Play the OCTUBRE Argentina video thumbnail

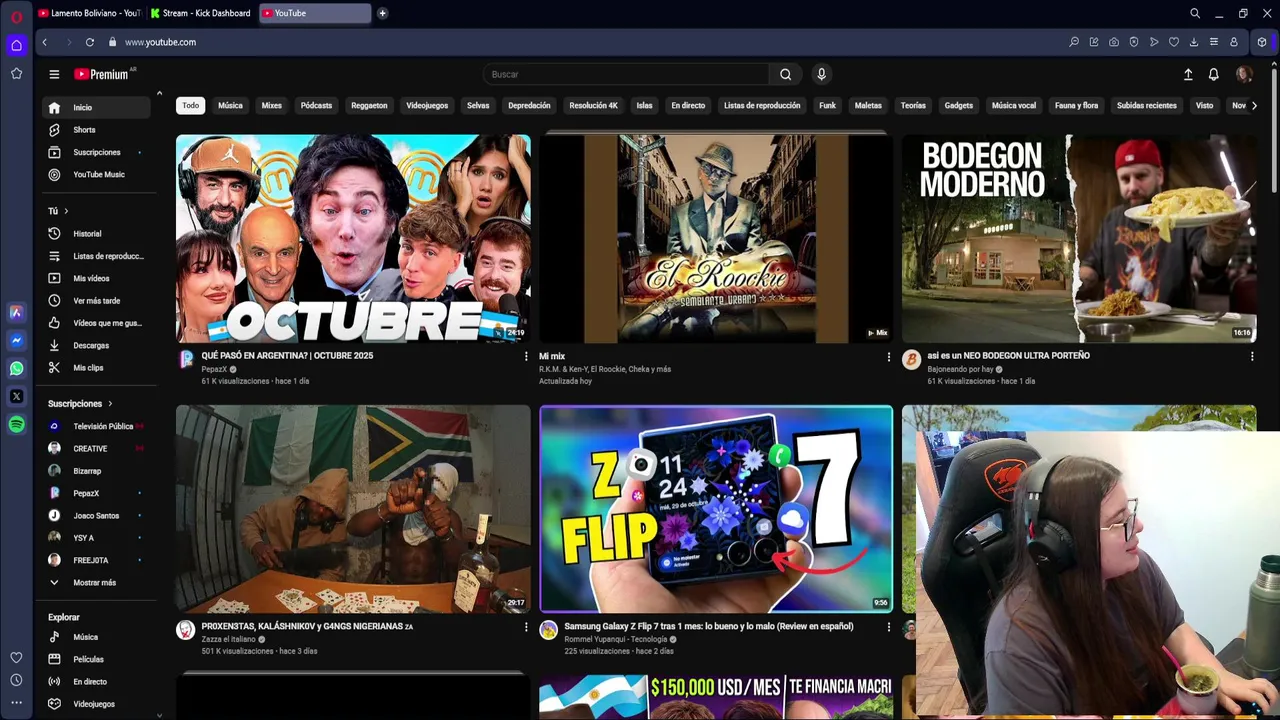click(353, 239)
